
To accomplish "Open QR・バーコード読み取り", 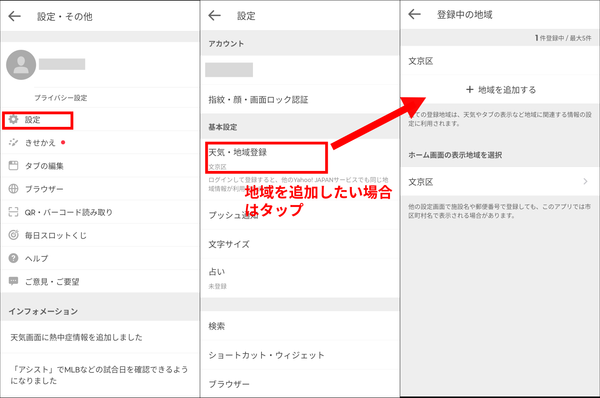I will tap(99, 212).
